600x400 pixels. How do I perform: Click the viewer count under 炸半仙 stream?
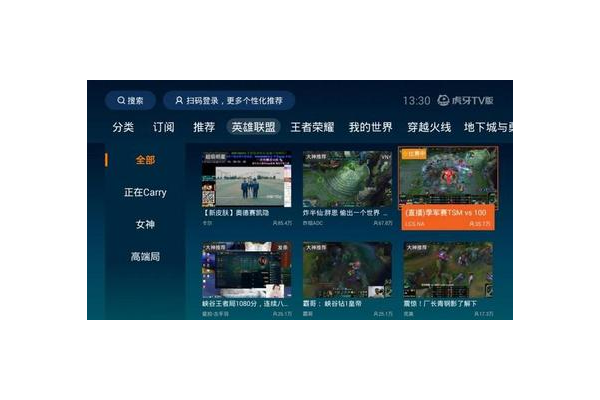(x=383, y=223)
